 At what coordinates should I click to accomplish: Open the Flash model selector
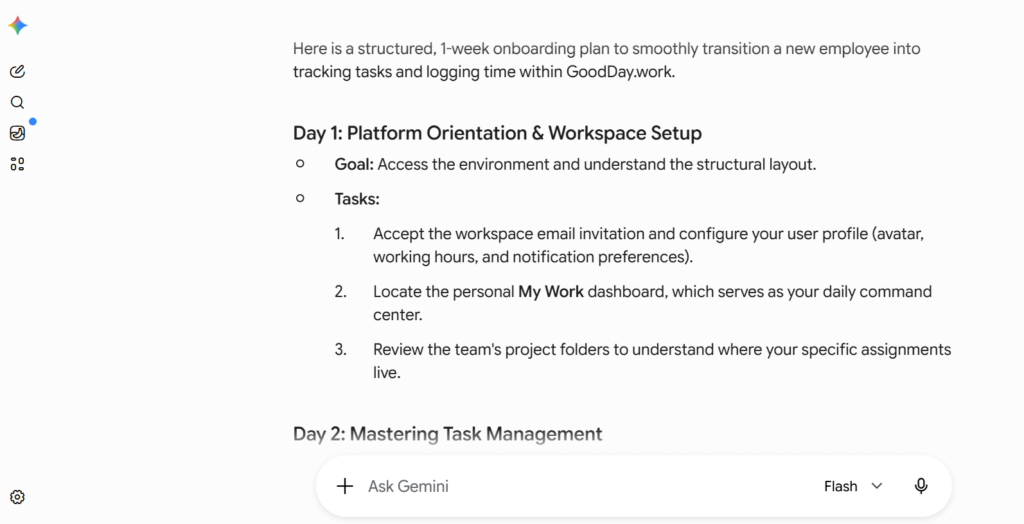click(853, 486)
